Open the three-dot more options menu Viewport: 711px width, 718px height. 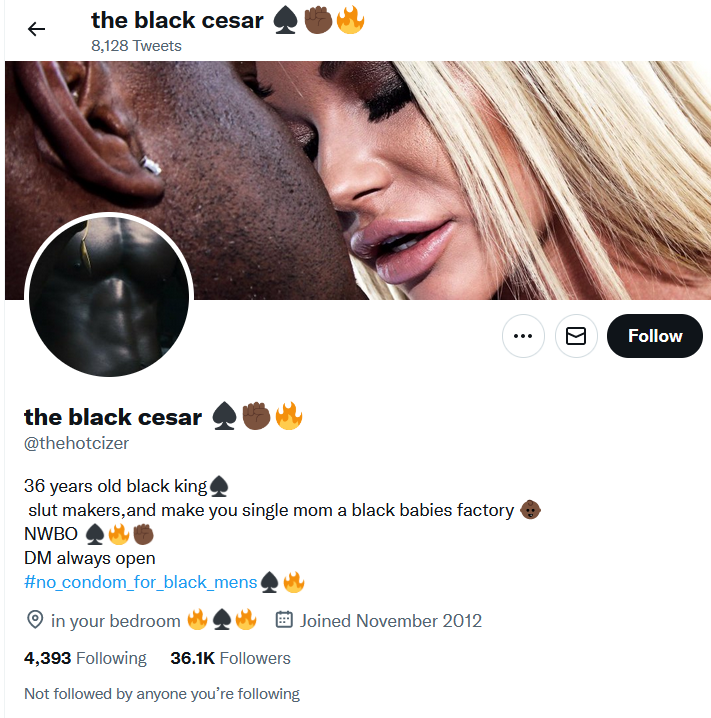(523, 336)
